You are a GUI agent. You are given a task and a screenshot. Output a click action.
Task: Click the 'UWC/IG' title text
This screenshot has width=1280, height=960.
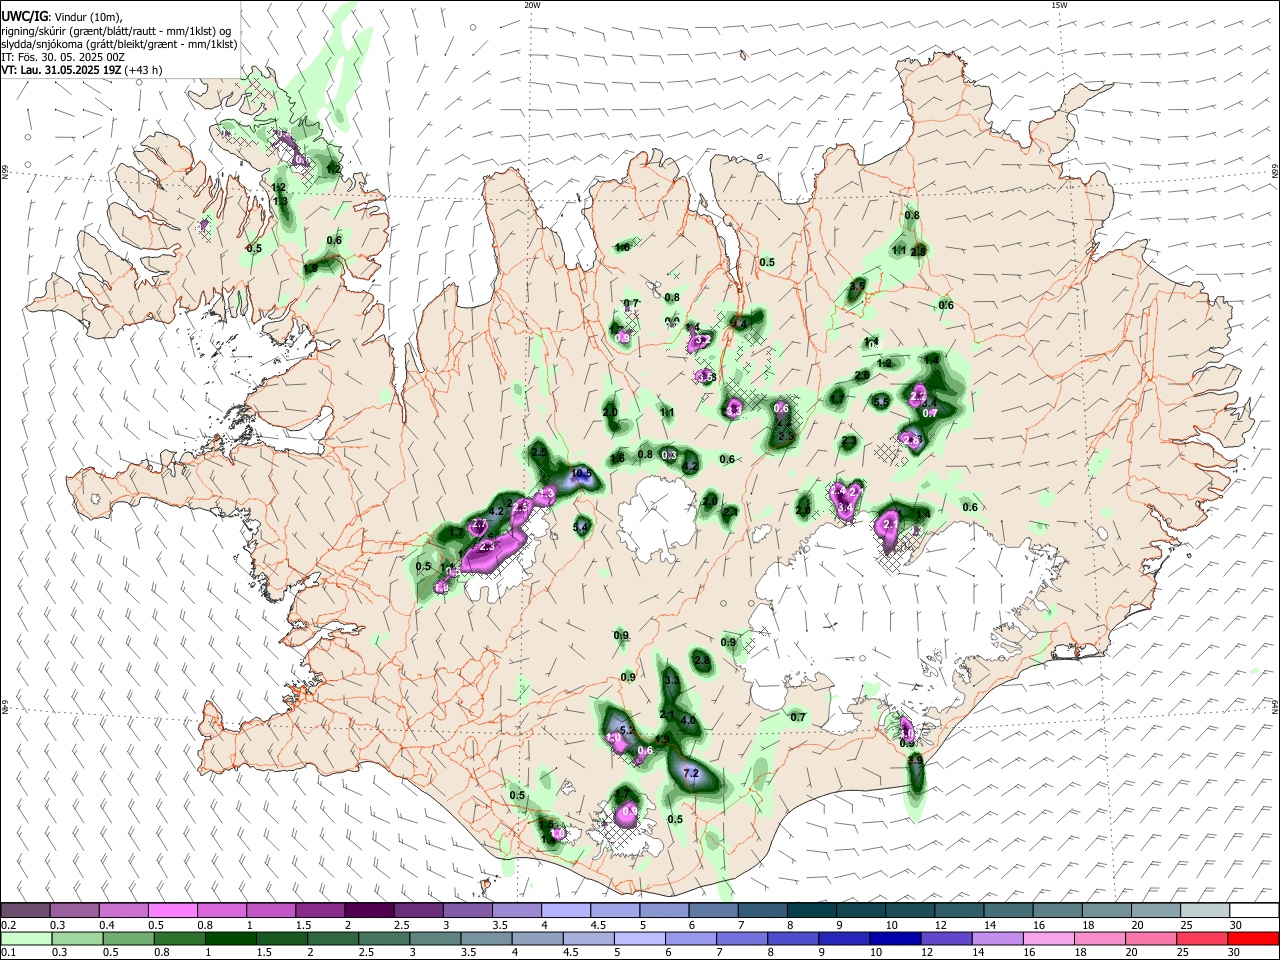click(24, 17)
